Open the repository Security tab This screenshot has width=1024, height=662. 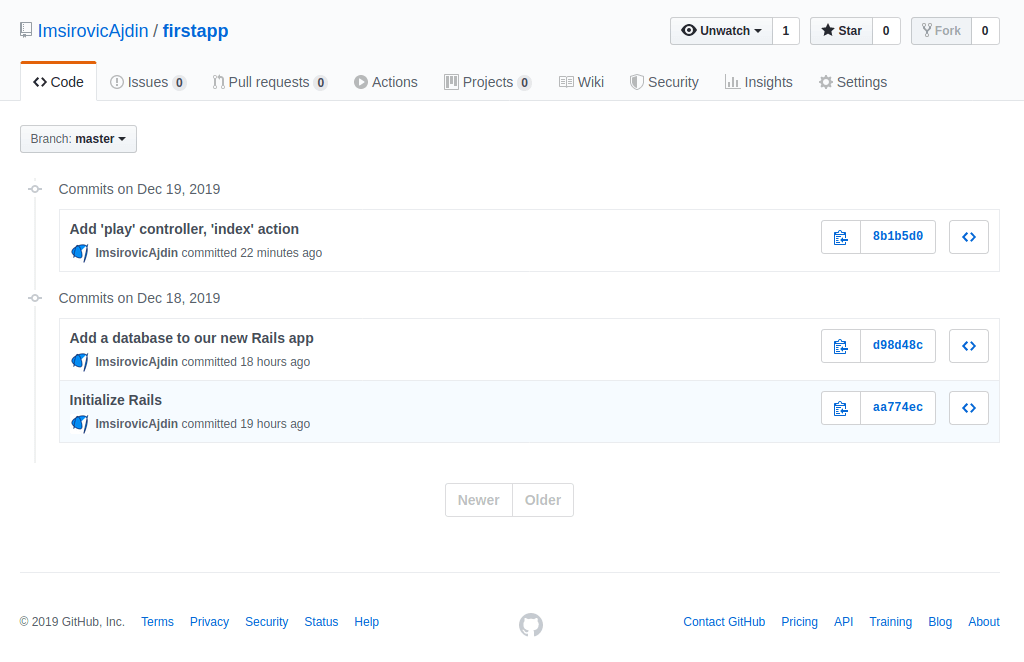coord(664,82)
